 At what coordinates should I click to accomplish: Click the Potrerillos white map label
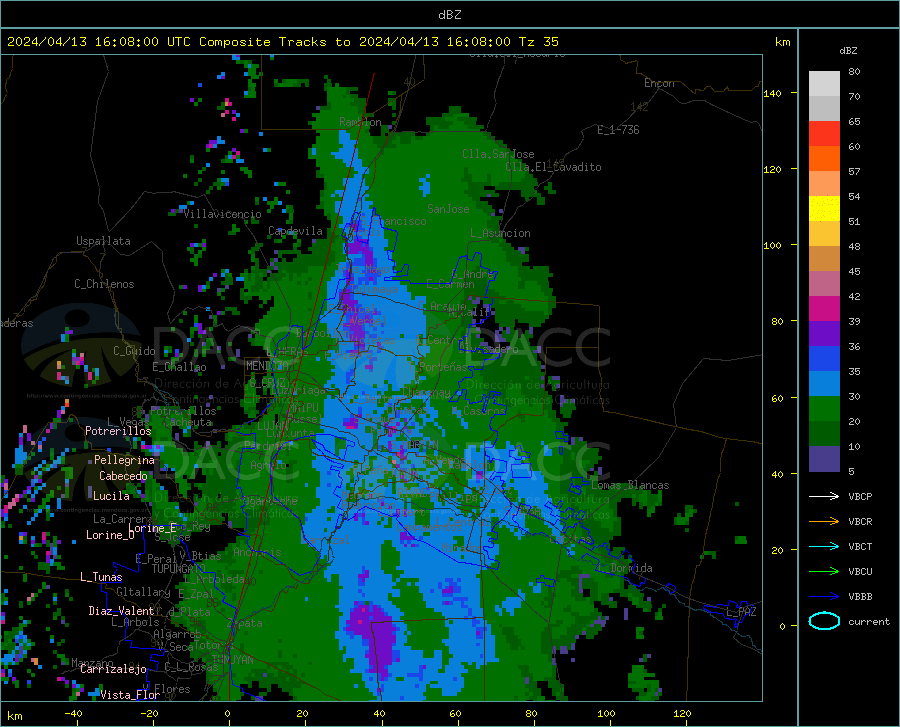click(x=118, y=431)
